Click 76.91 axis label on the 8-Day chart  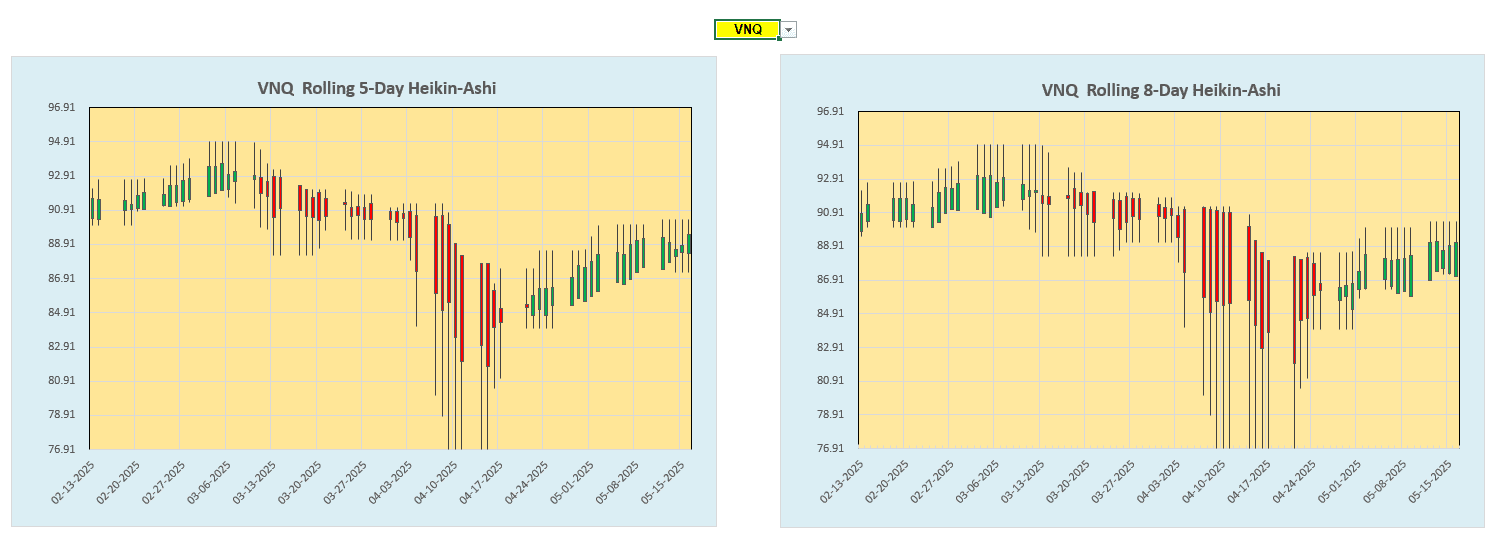pyautogui.click(x=831, y=448)
